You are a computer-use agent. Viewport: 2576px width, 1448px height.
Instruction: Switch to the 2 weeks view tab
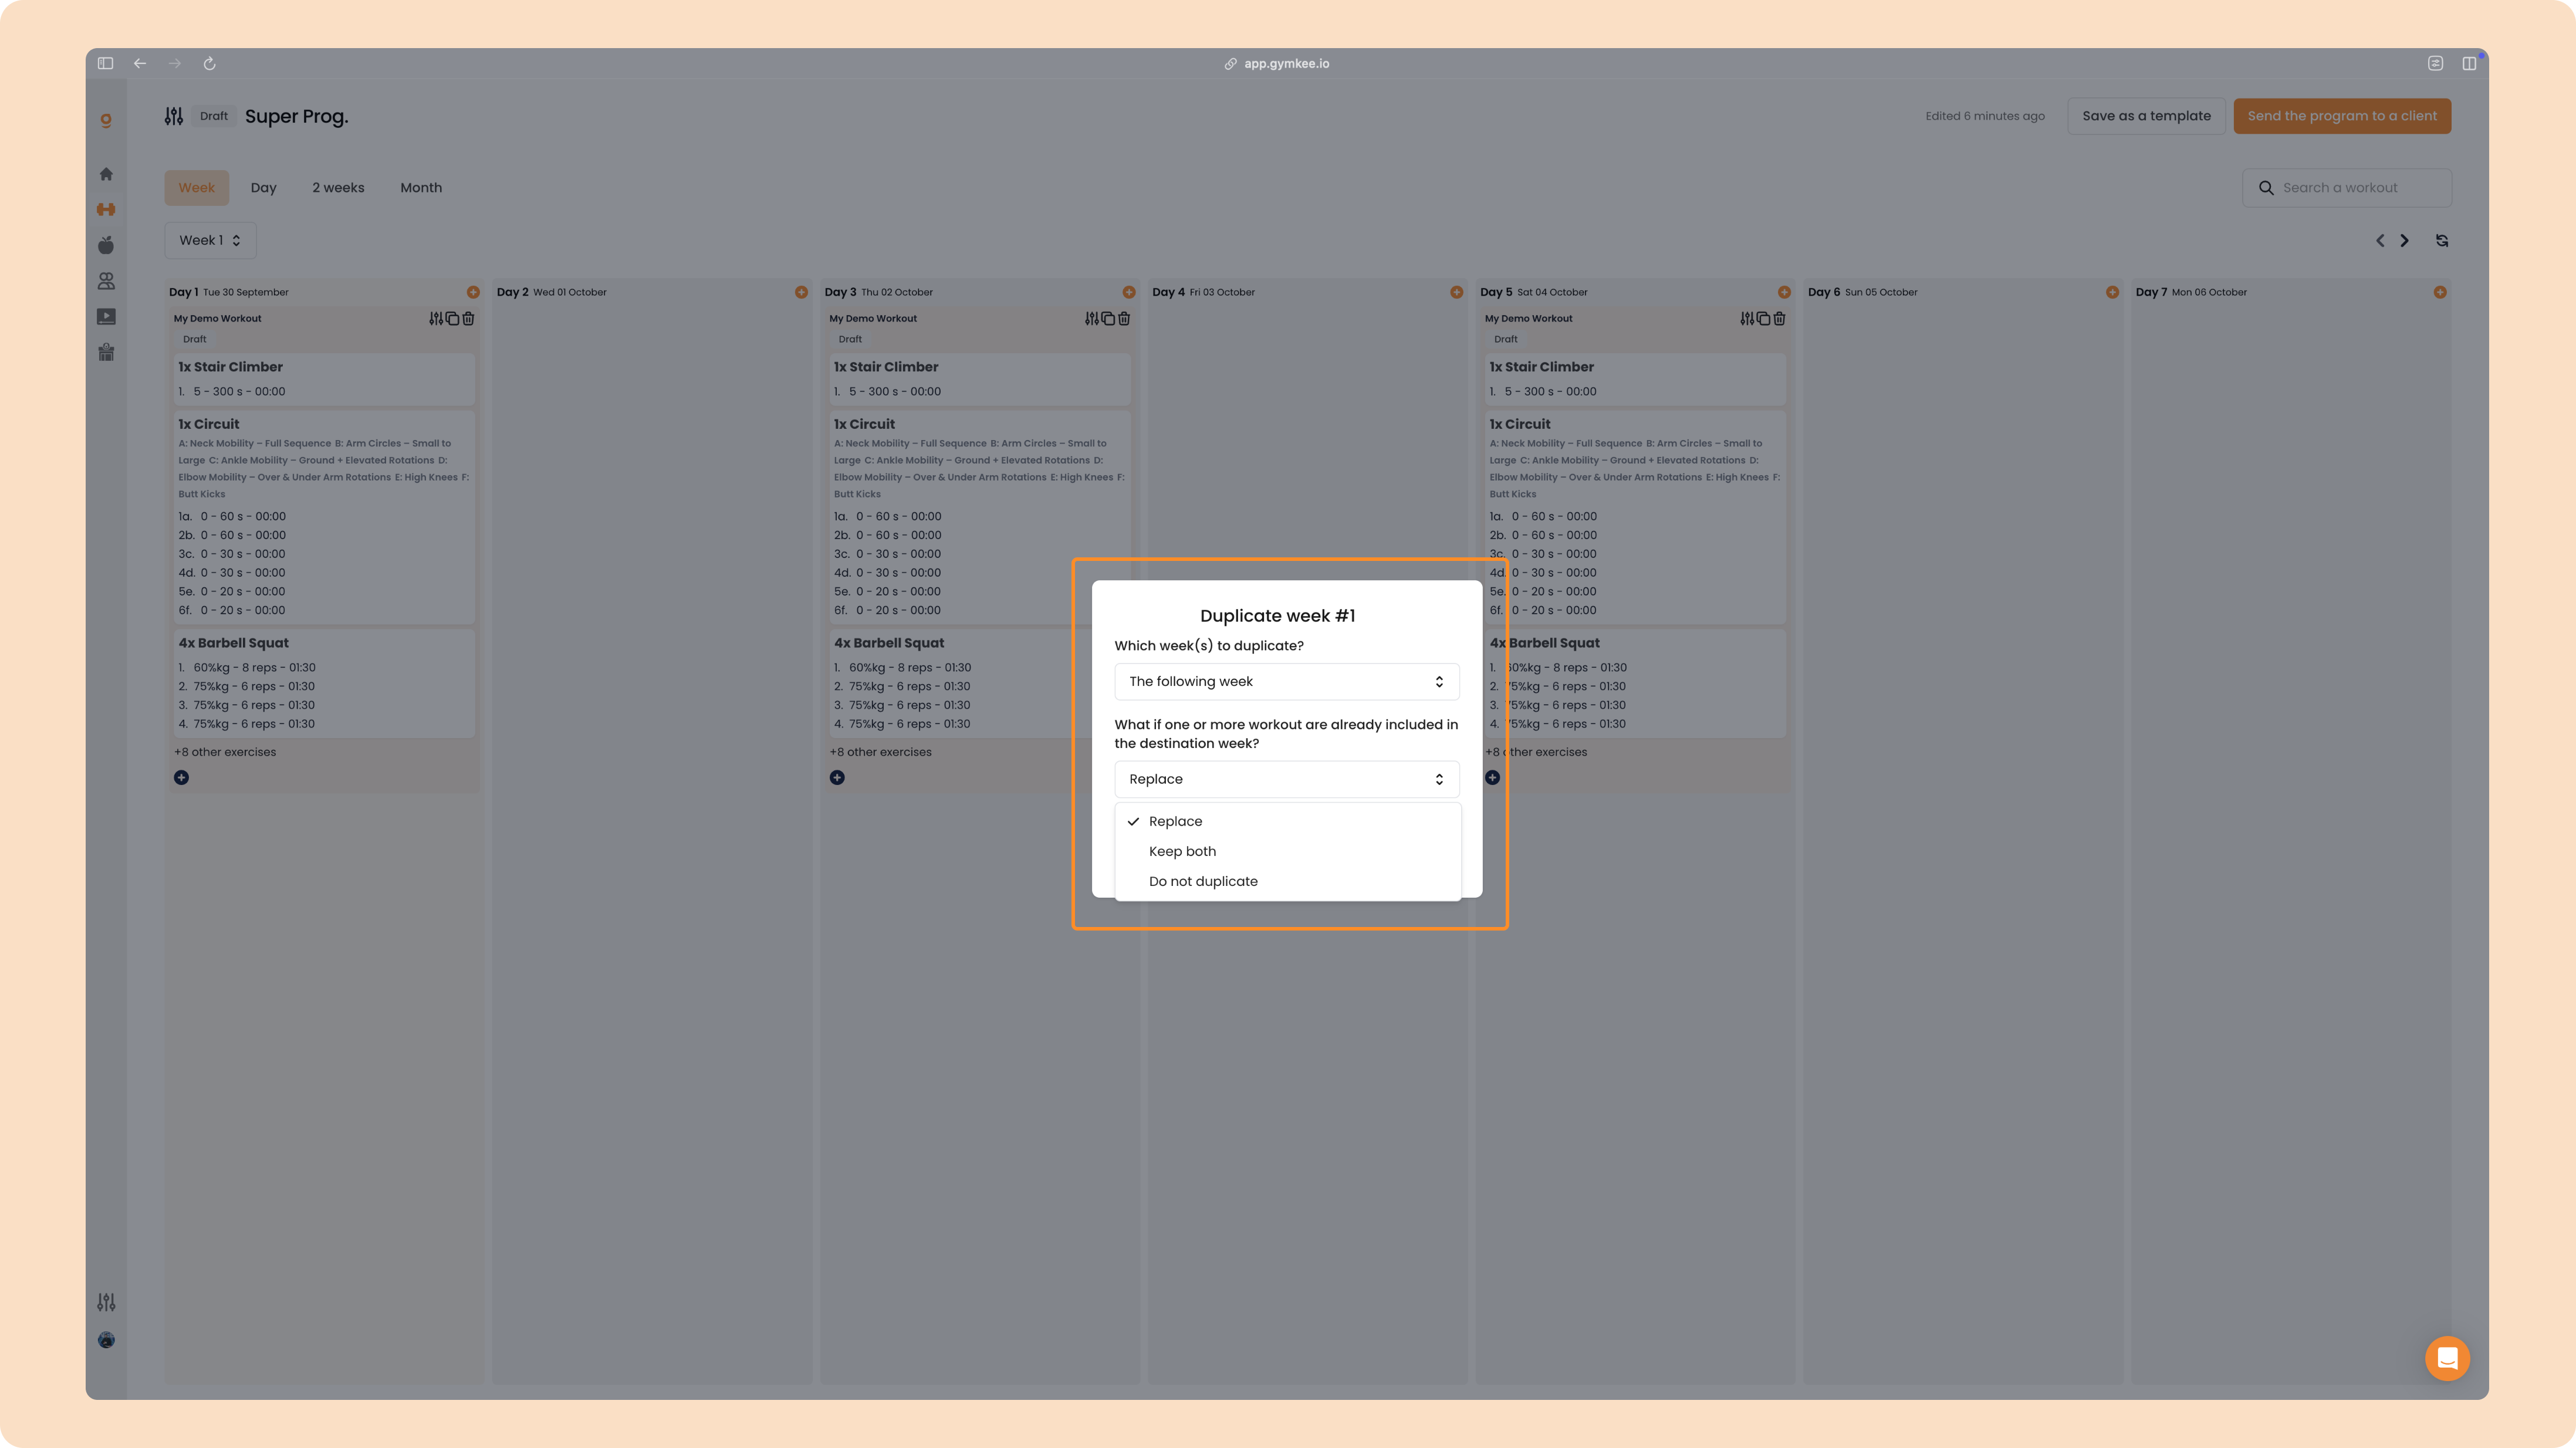tap(338, 187)
